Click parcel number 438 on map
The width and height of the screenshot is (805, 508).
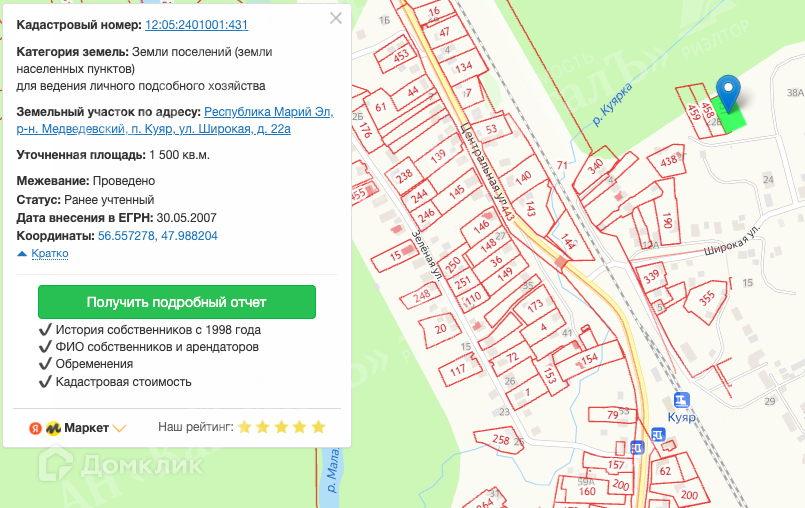[x=668, y=161]
